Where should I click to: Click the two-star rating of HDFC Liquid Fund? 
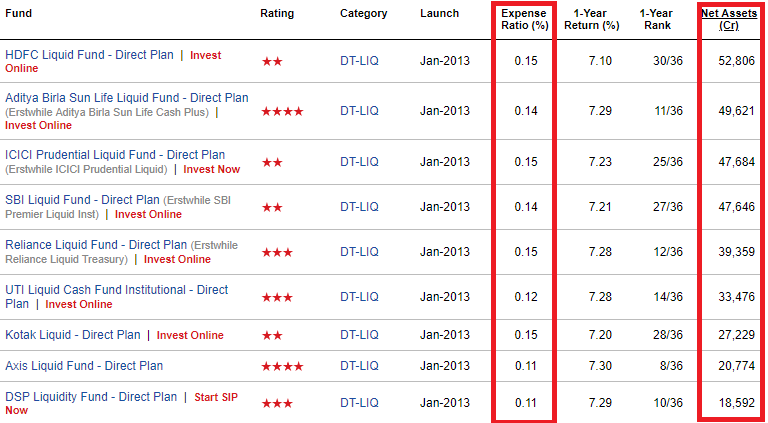click(x=272, y=62)
